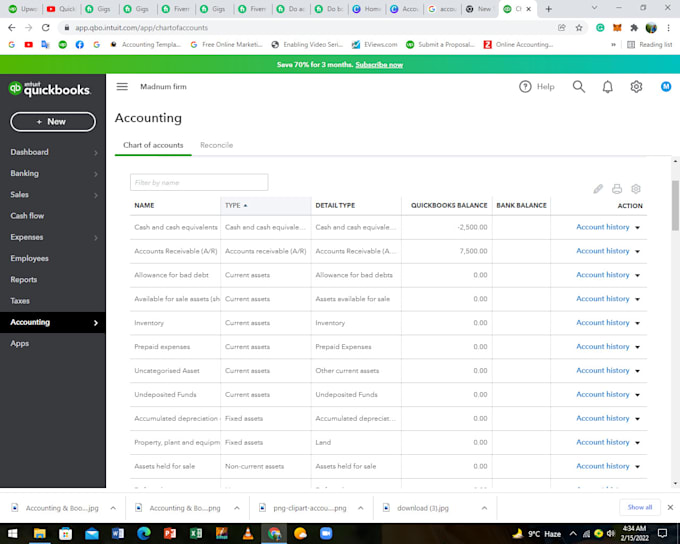Sort accounts by TYPE column header

[265, 205]
